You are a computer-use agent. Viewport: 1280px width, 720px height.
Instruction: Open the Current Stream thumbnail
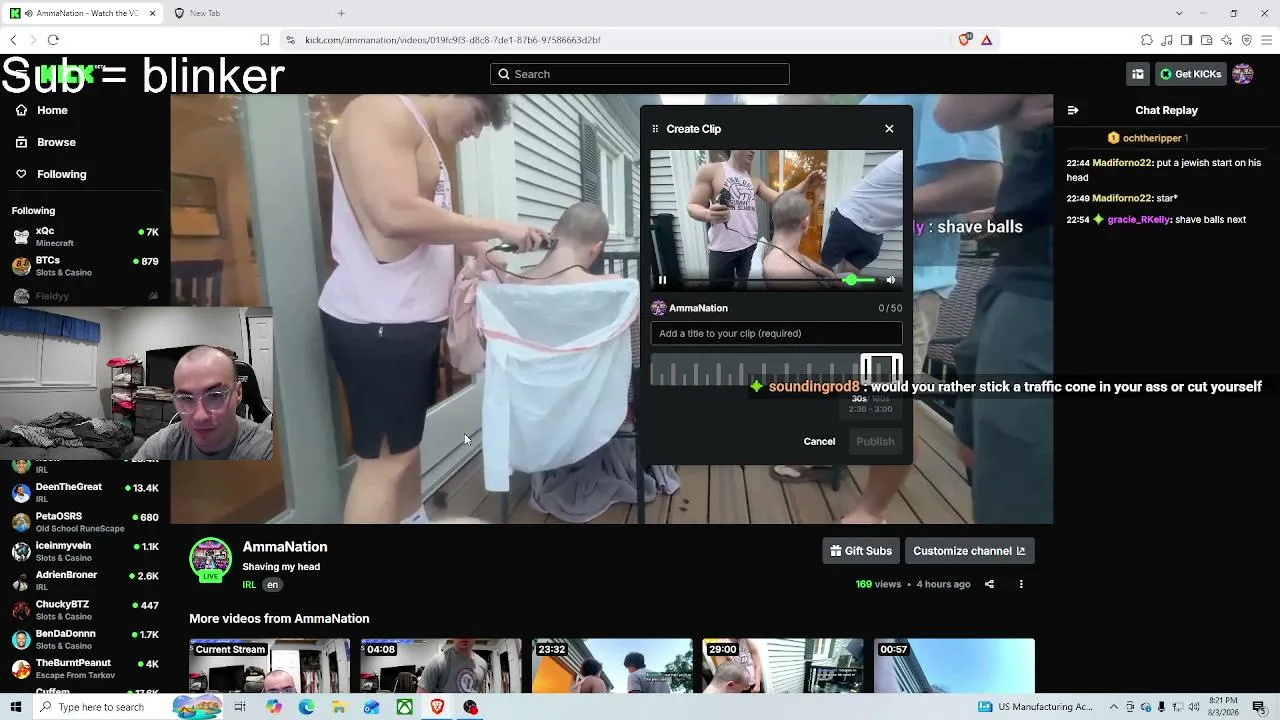[x=270, y=666]
